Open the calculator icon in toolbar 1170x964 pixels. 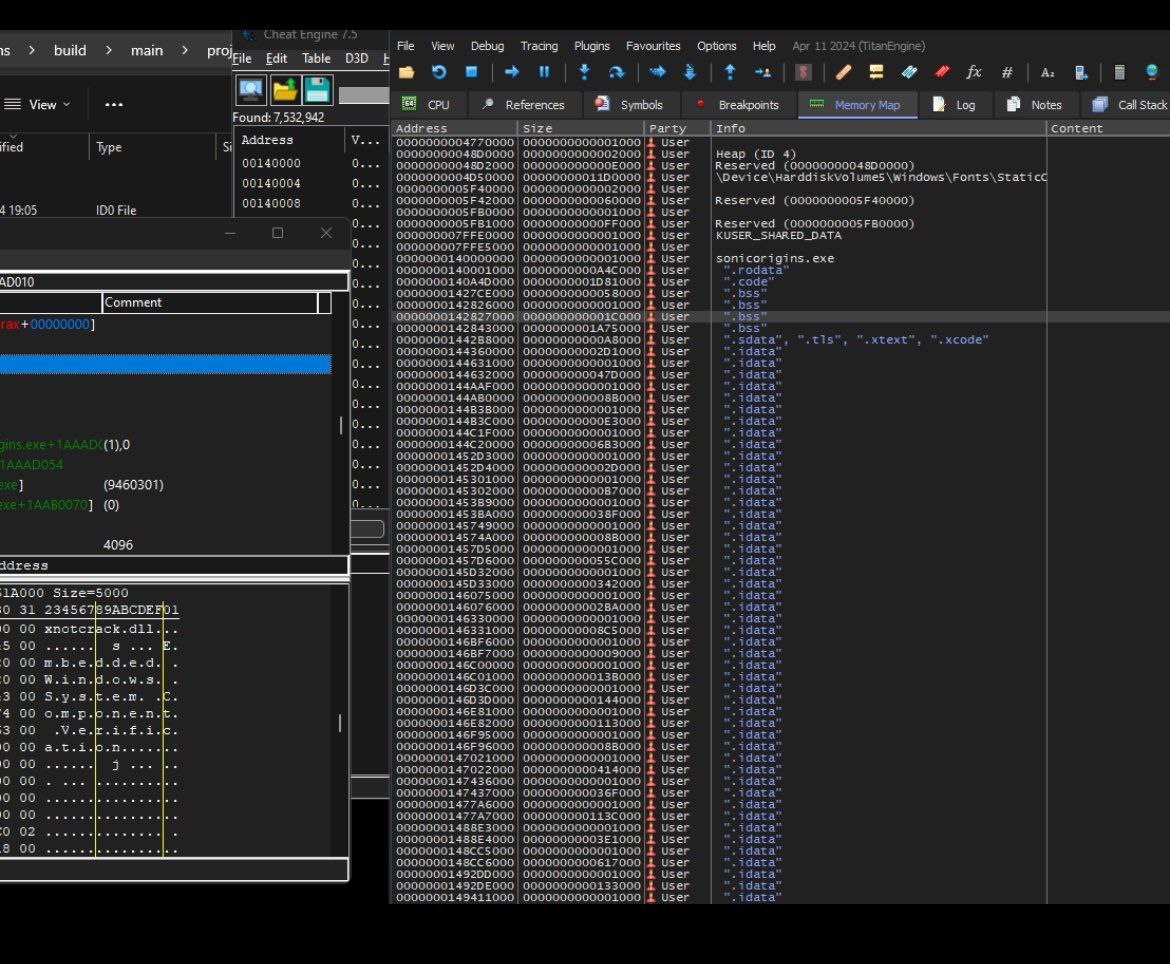coord(1119,72)
